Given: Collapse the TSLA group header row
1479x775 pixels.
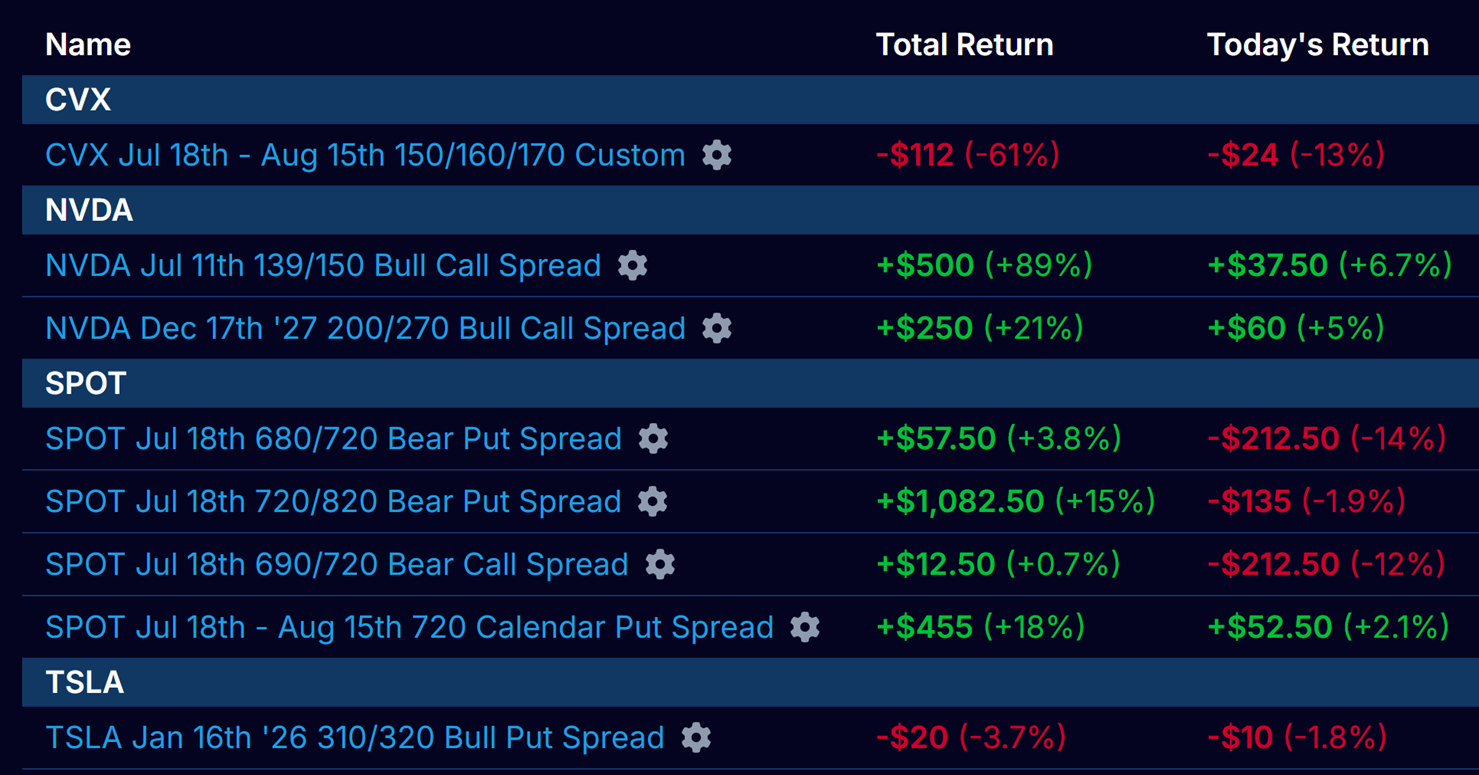Looking at the screenshot, I should (750, 682).
